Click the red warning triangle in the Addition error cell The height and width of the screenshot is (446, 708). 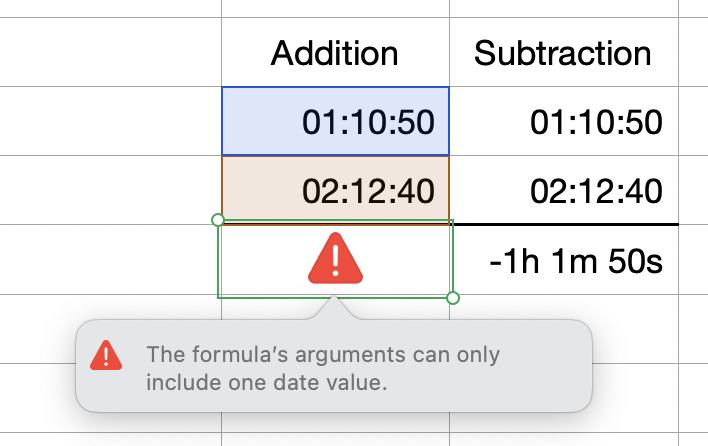tap(336, 258)
